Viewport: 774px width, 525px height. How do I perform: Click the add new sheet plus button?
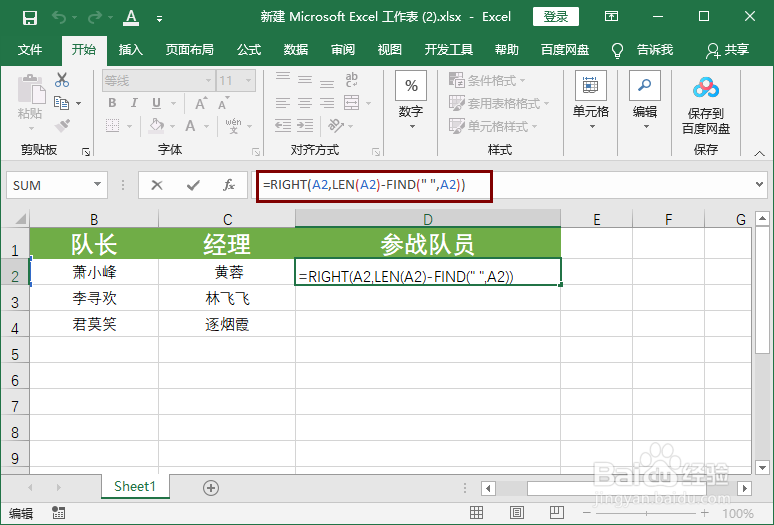pos(211,488)
